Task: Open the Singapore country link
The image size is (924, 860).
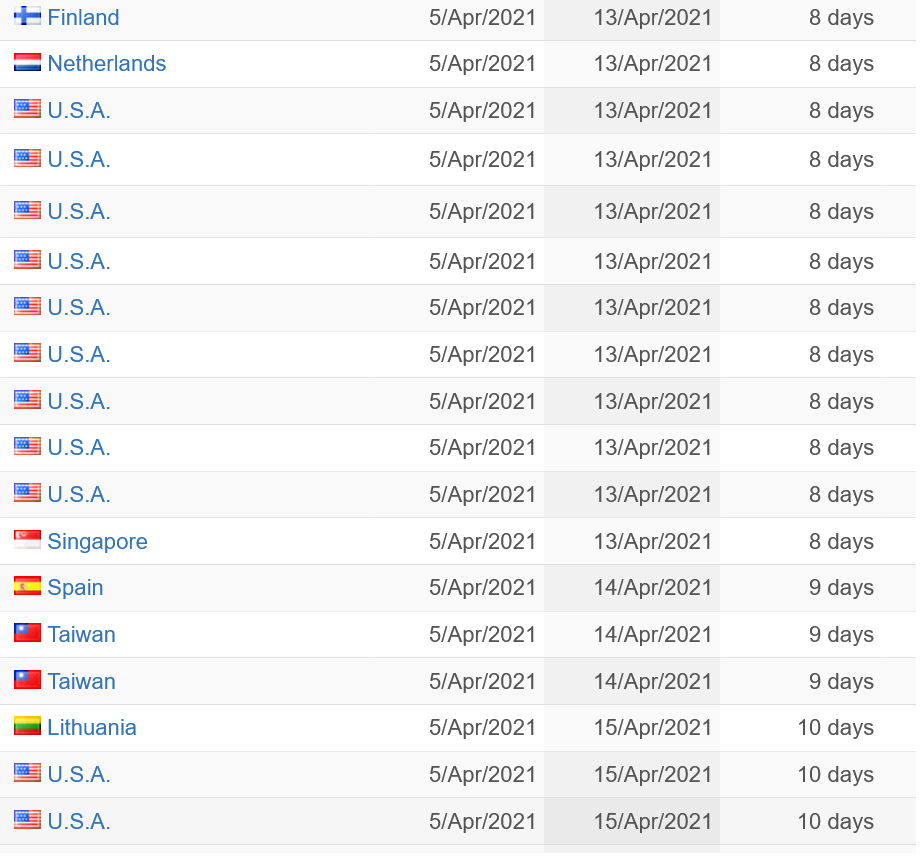Action: pos(97,542)
